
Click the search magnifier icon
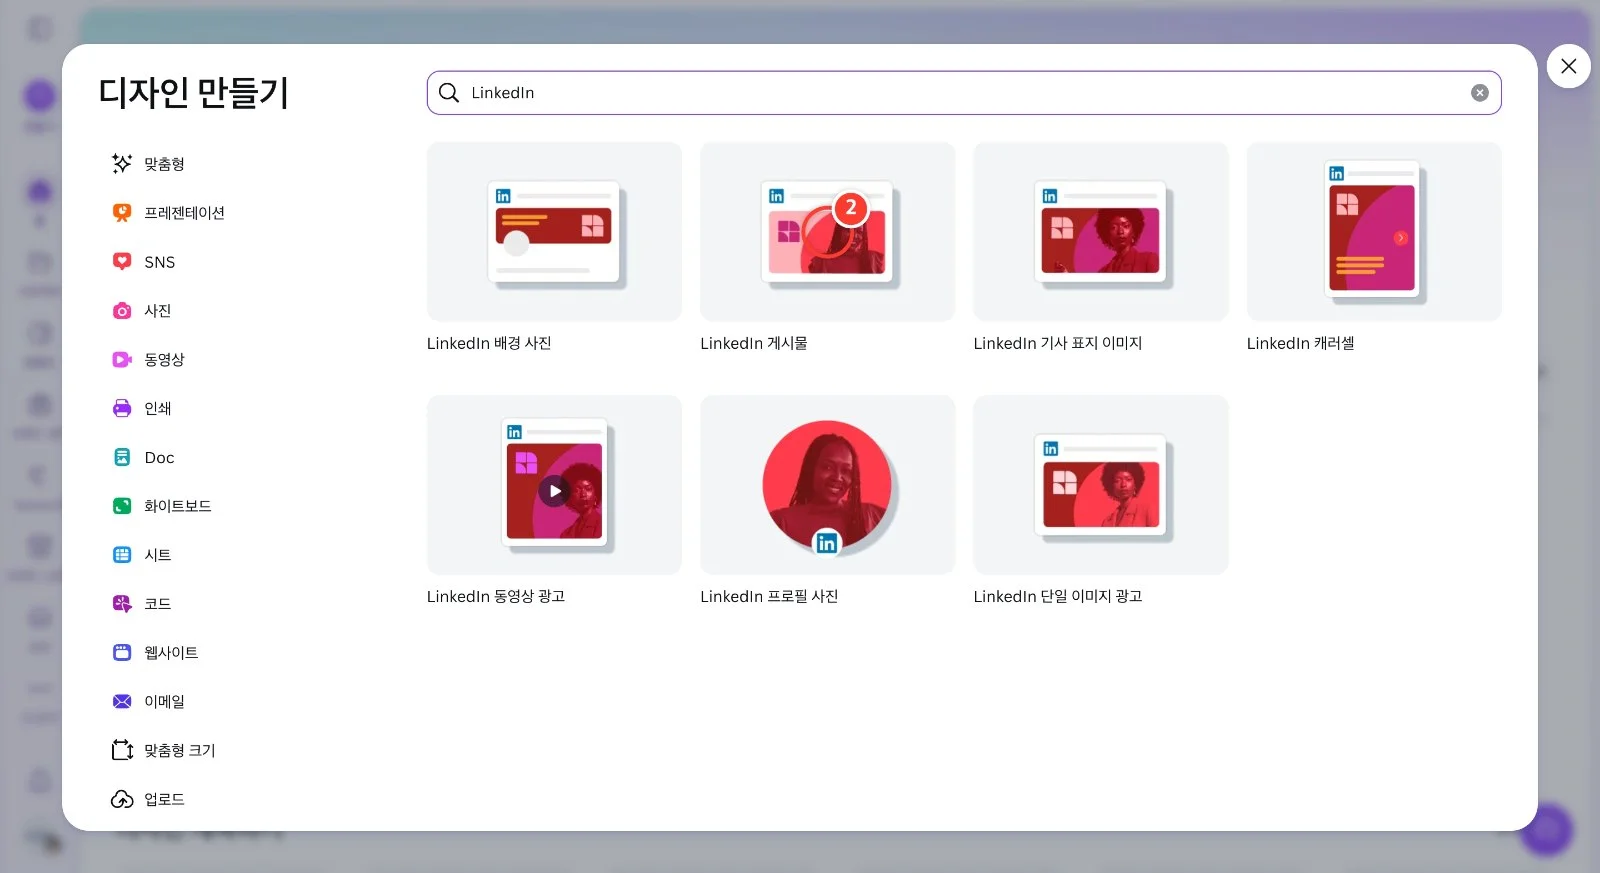(449, 93)
